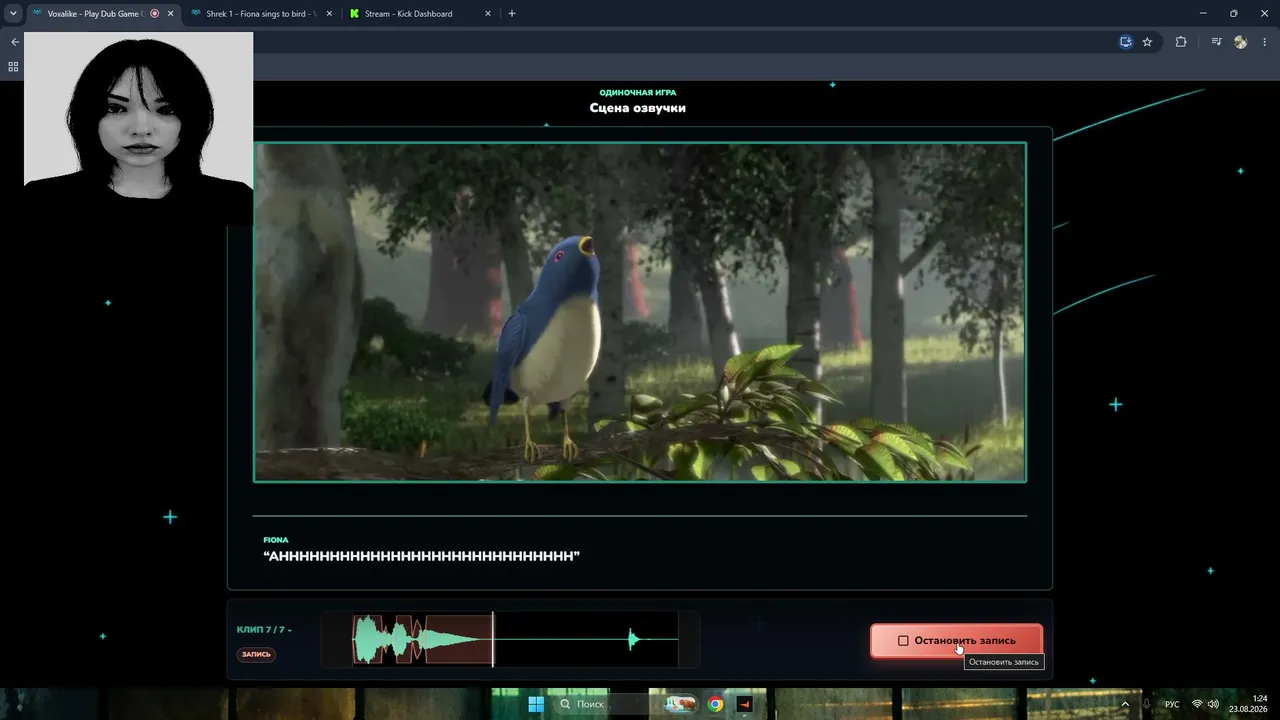The width and height of the screenshot is (1280, 720).
Task: Expand the hidden system tray icons chevron
Action: point(1124,704)
